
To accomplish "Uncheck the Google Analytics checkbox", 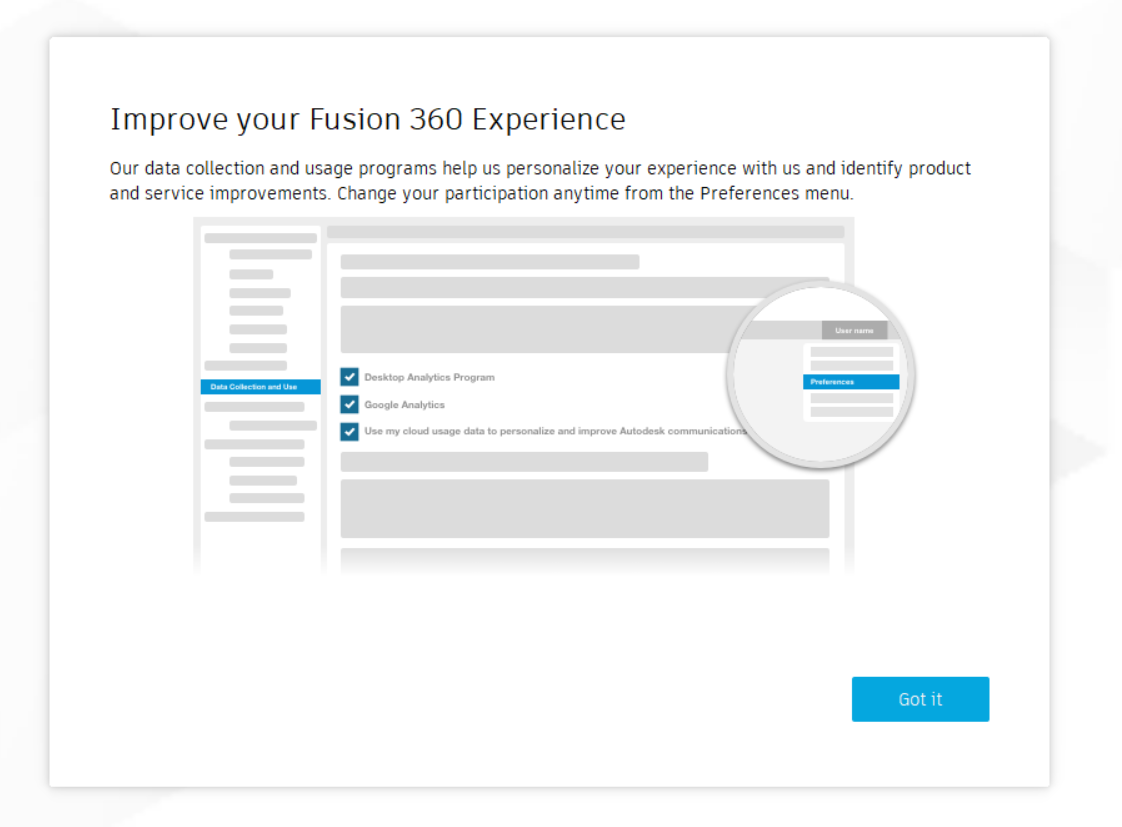I will 349,404.
